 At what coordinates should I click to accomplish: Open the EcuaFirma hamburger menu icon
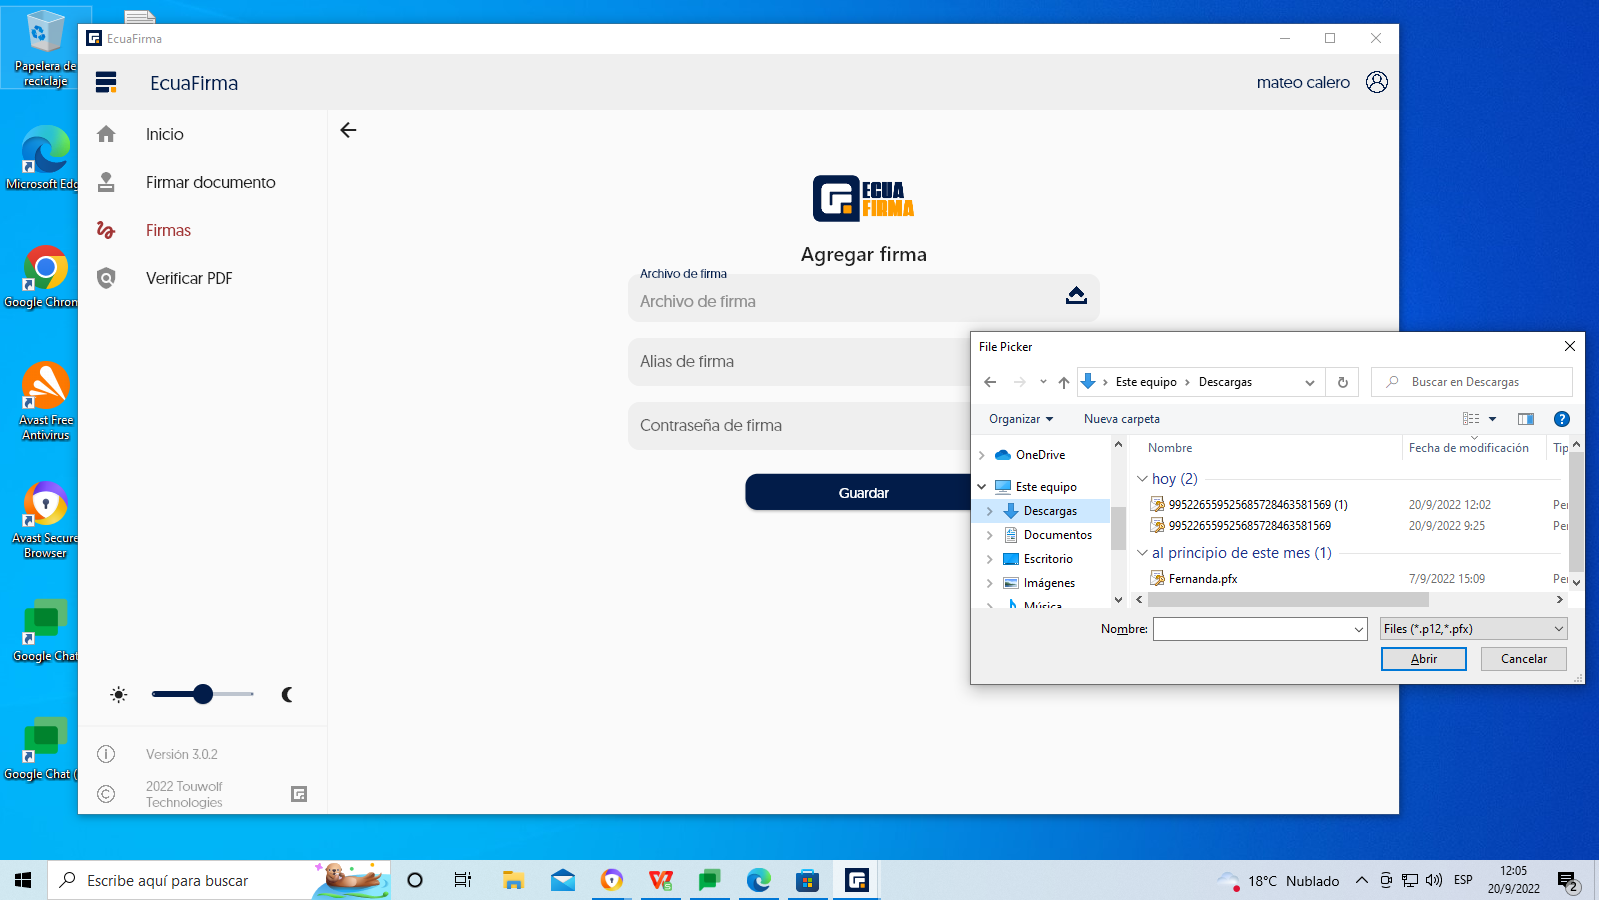tap(106, 82)
